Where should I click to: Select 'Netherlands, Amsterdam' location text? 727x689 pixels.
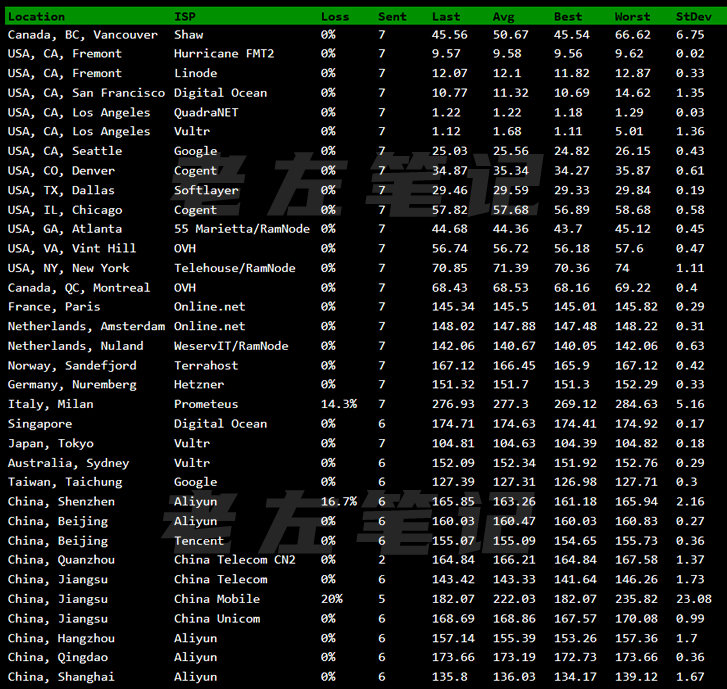(x=86, y=326)
